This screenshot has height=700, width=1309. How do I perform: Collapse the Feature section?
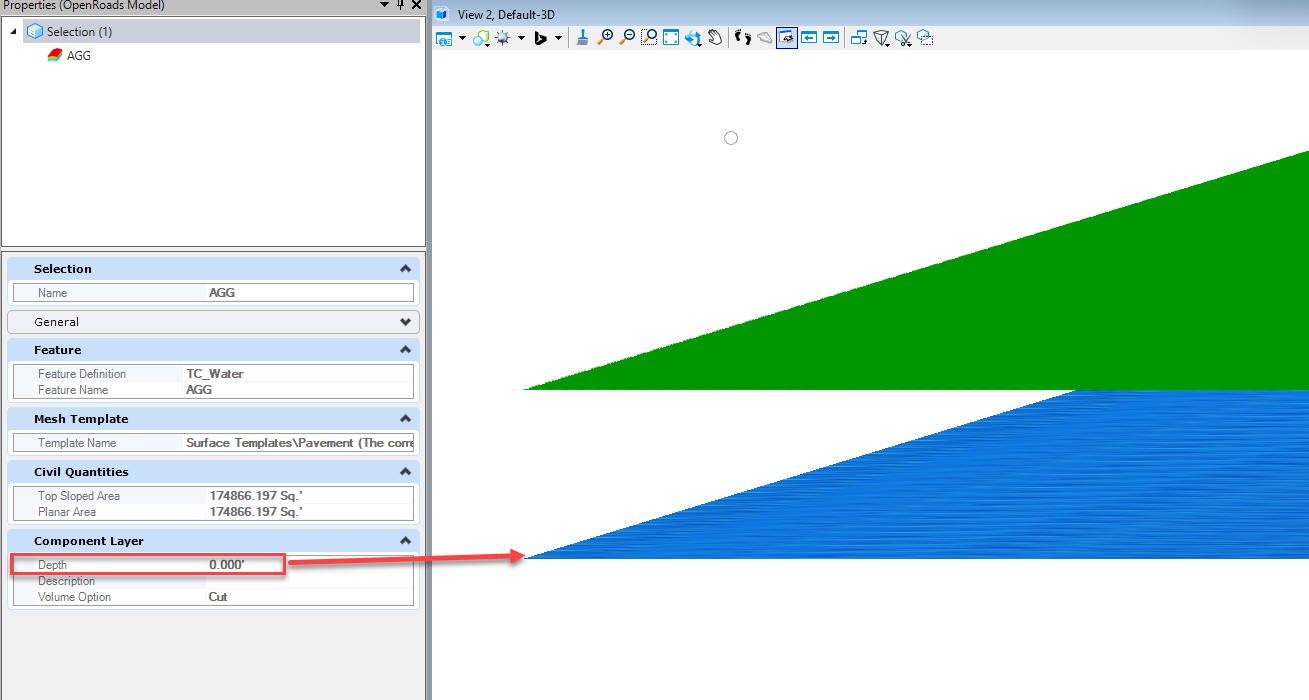[405, 350]
